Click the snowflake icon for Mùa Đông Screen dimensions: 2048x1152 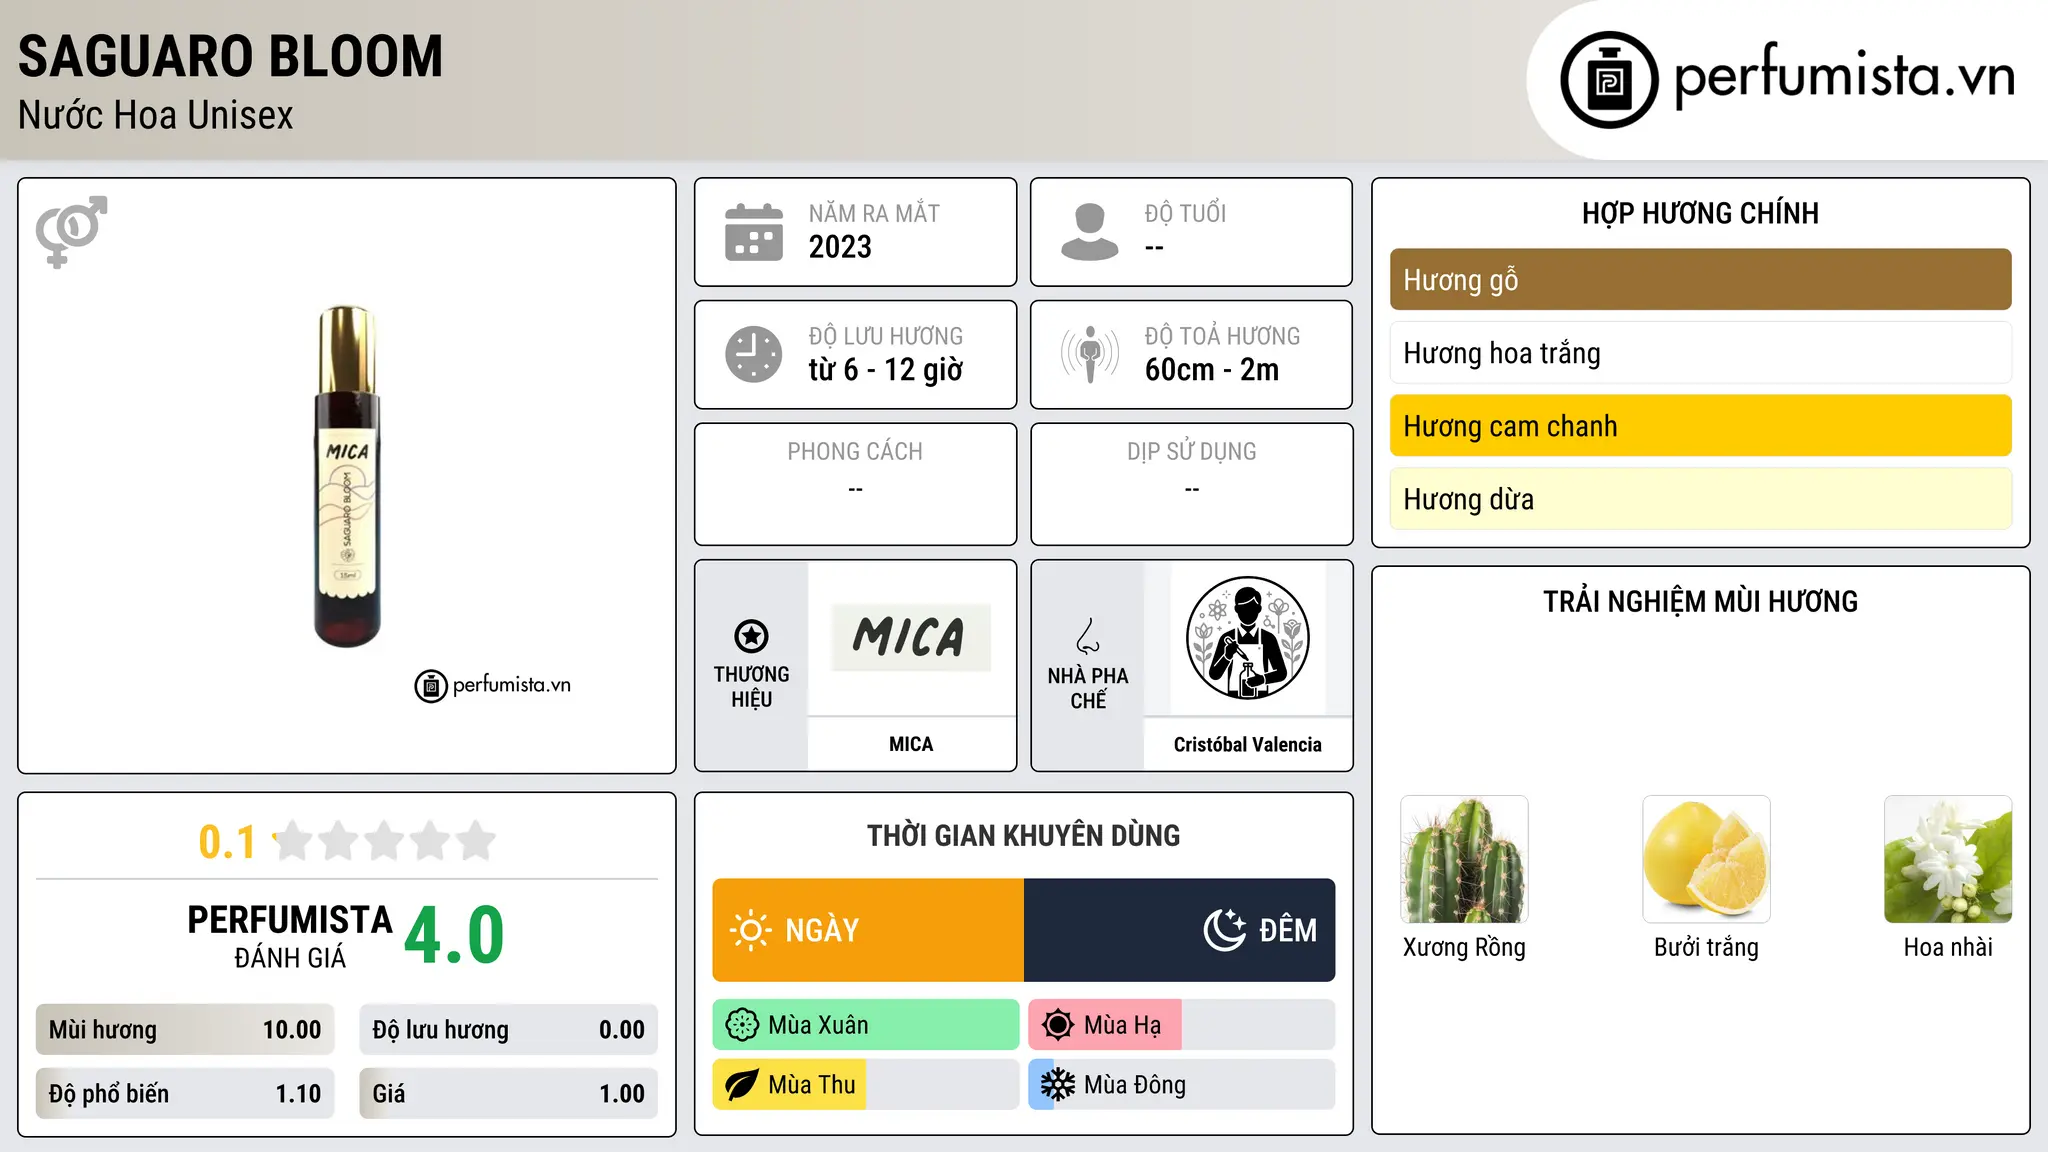1058,1085
